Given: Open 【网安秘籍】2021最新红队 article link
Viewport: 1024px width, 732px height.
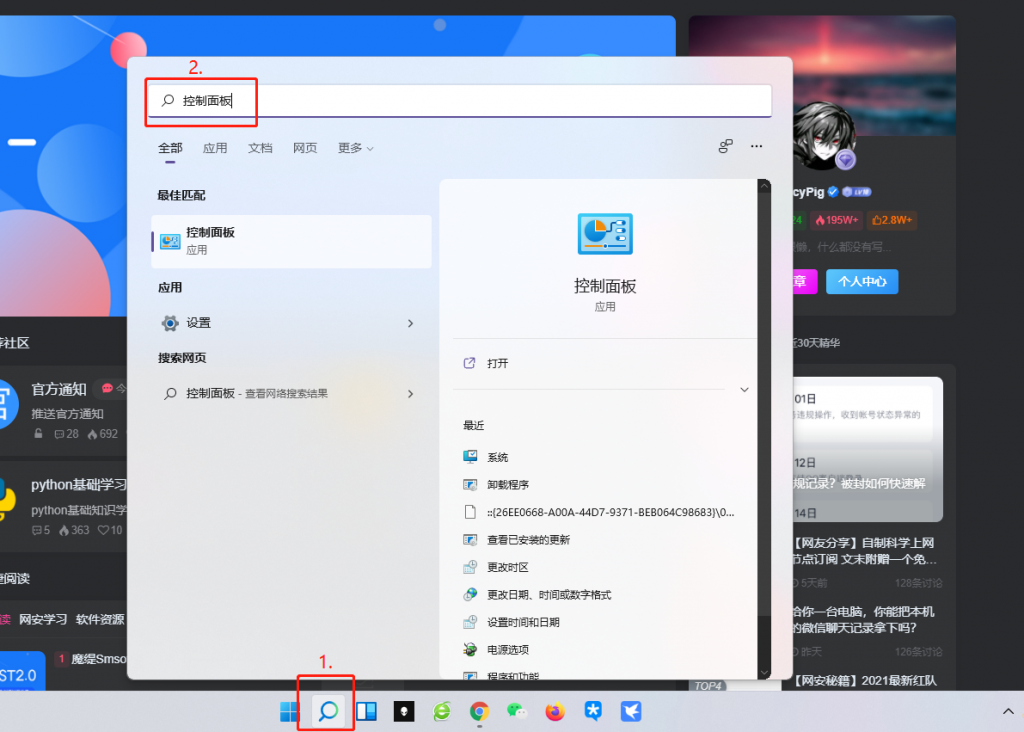Looking at the screenshot, I should [x=865, y=680].
